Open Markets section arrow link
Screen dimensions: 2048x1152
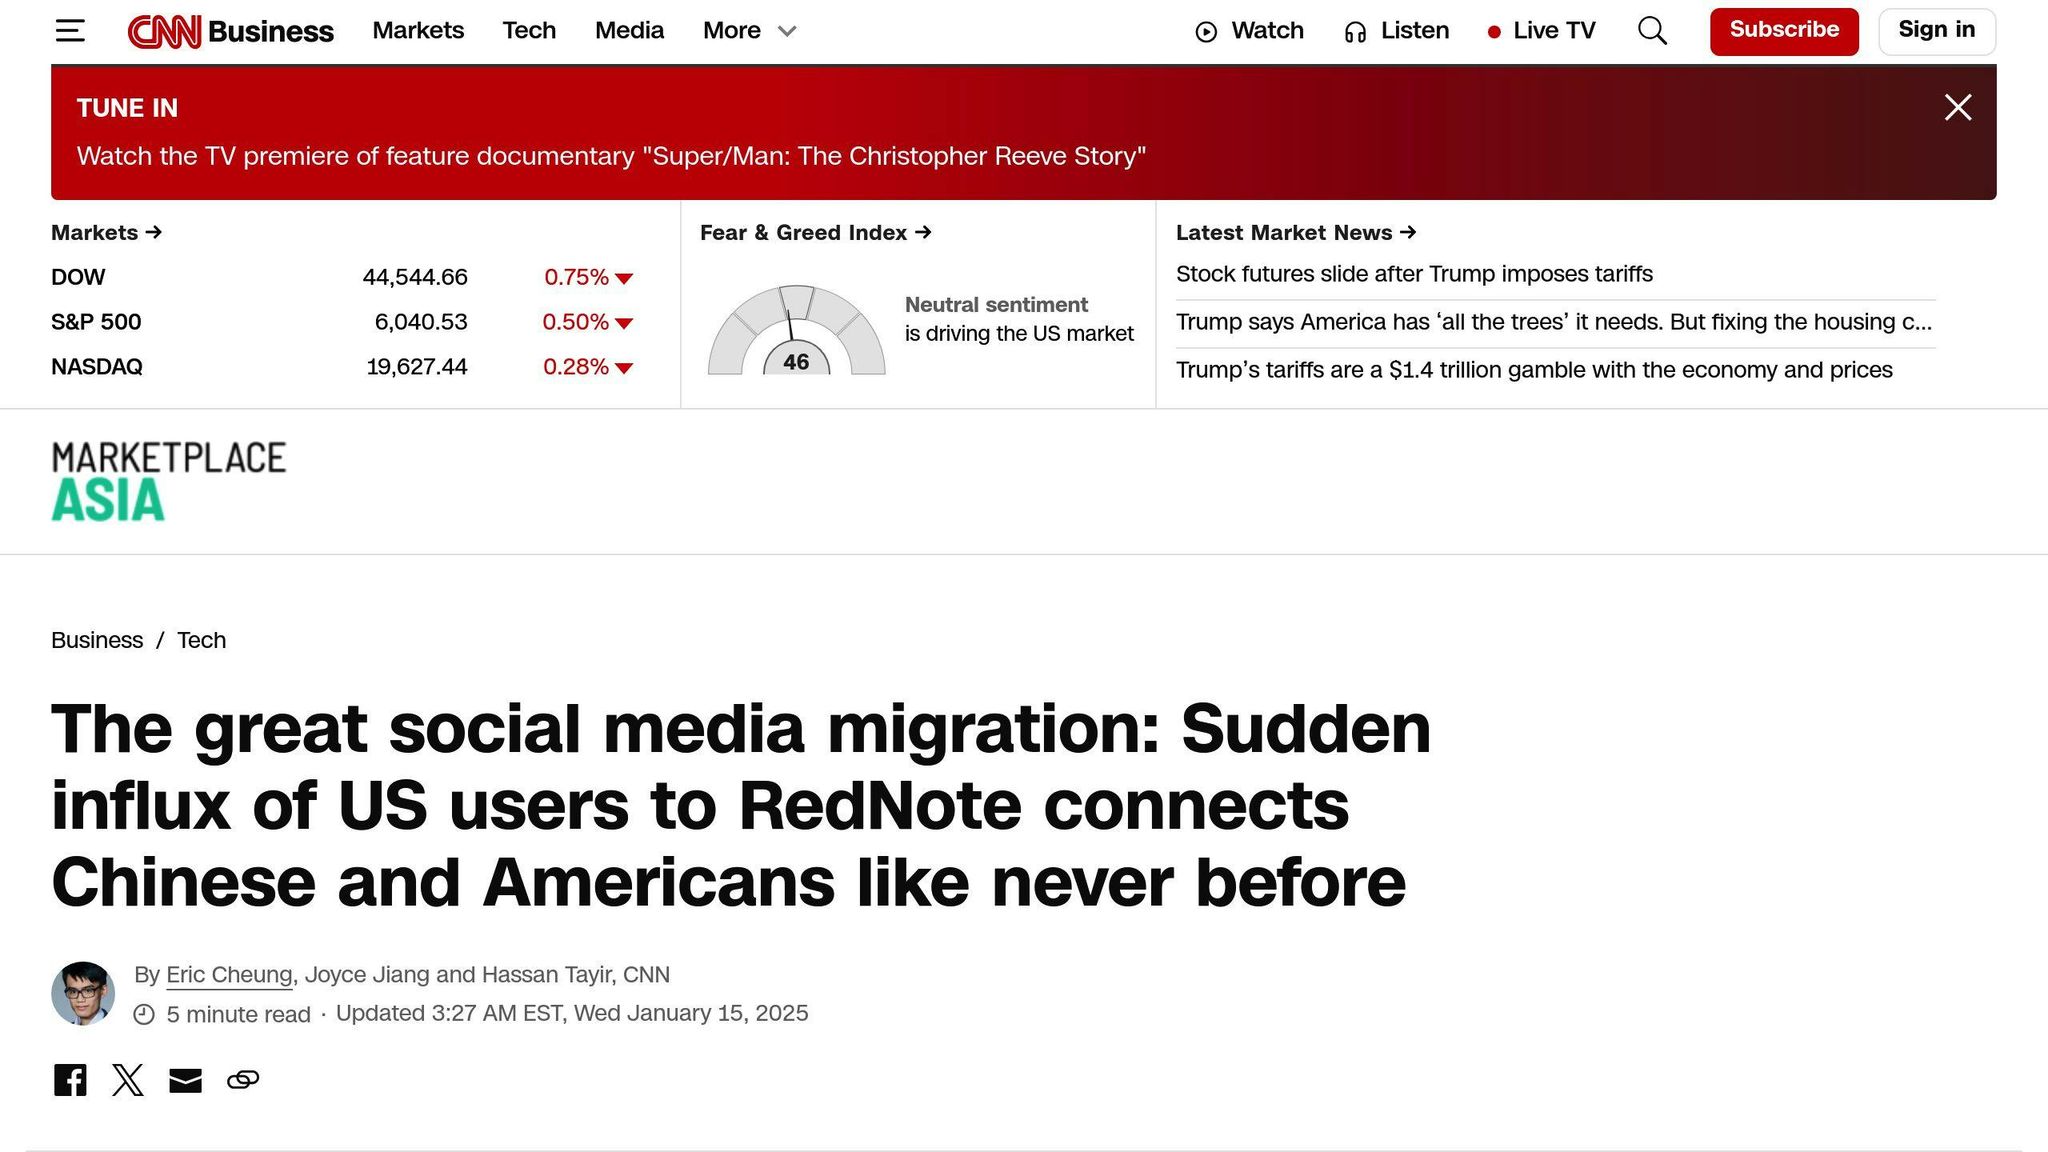[x=106, y=232]
